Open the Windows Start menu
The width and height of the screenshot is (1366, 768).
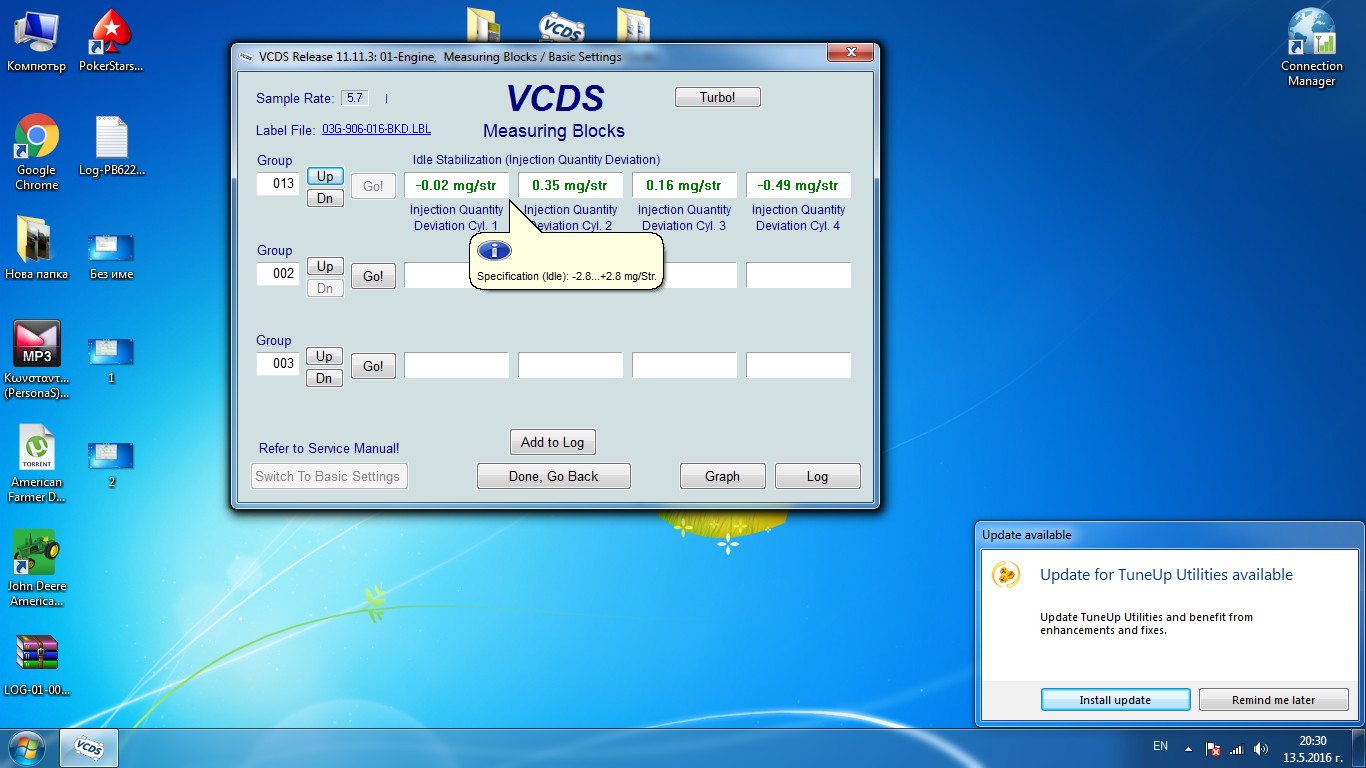pos(26,747)
